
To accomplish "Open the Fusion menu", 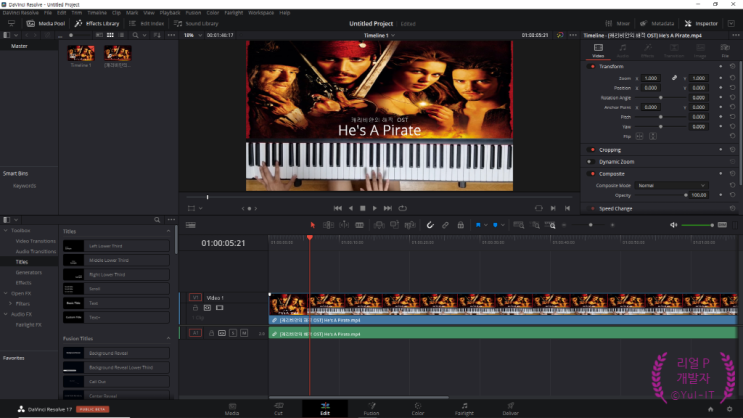I will pos(193,13).
